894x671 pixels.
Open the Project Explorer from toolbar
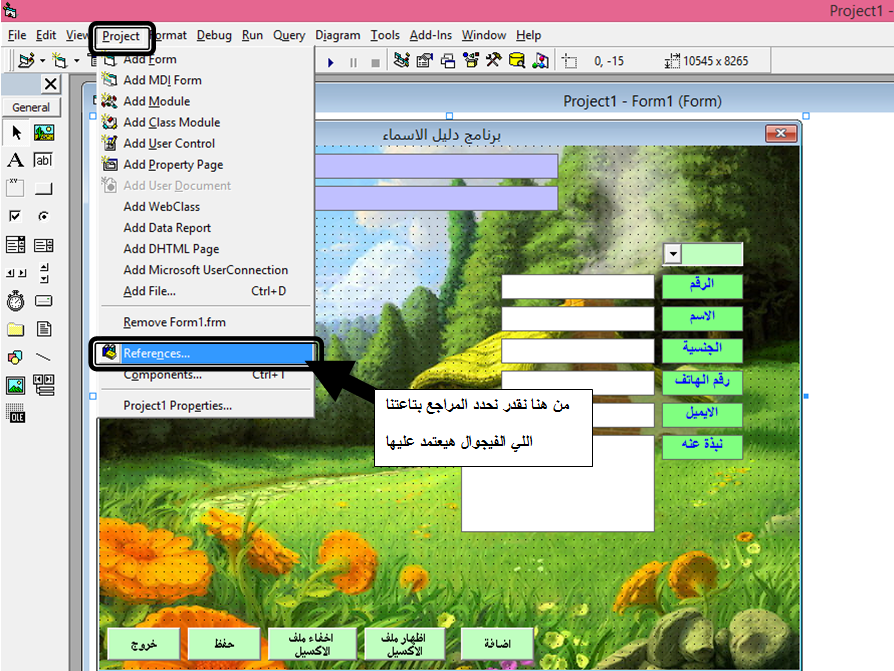tap(401, 60)
